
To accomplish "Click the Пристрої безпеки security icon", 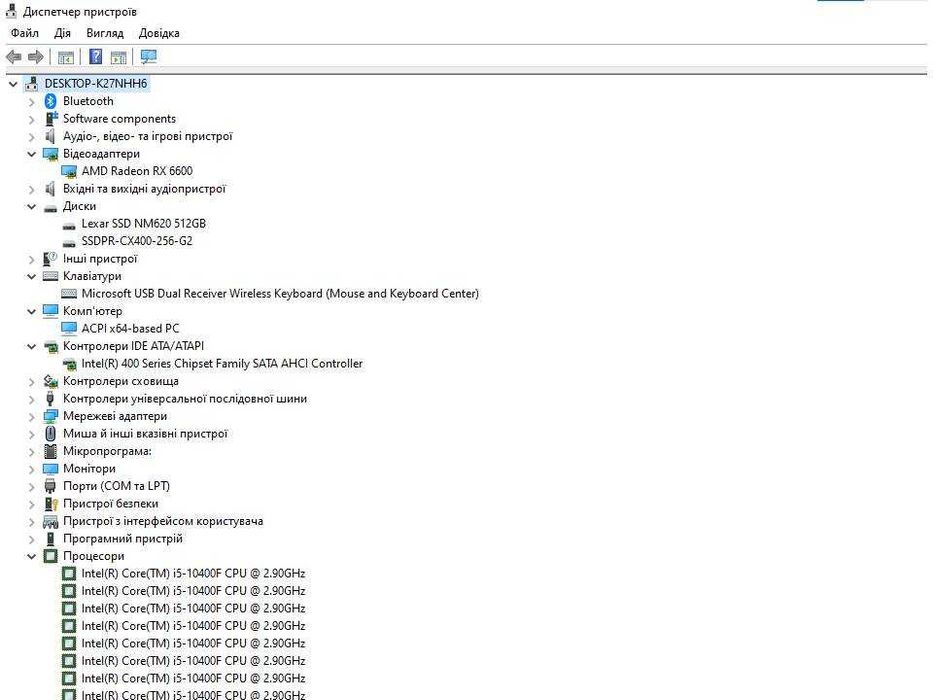I will [x=51, y=504].
